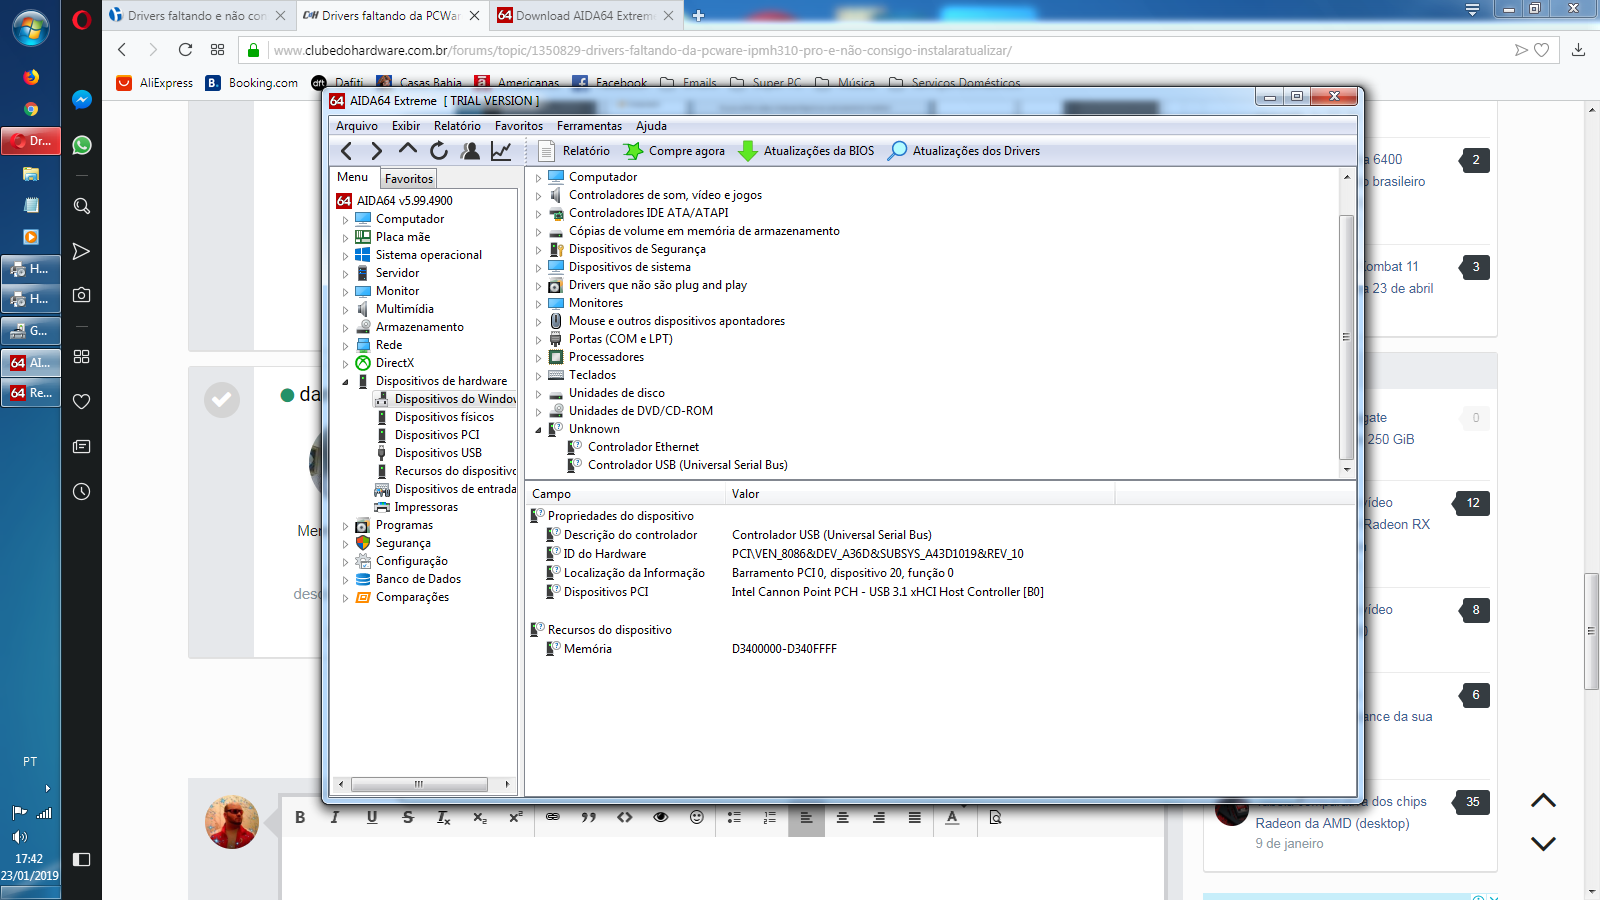Expand Sistema operacional tree node
Viewport: 1600px width, 900px height.
[346, 256]
